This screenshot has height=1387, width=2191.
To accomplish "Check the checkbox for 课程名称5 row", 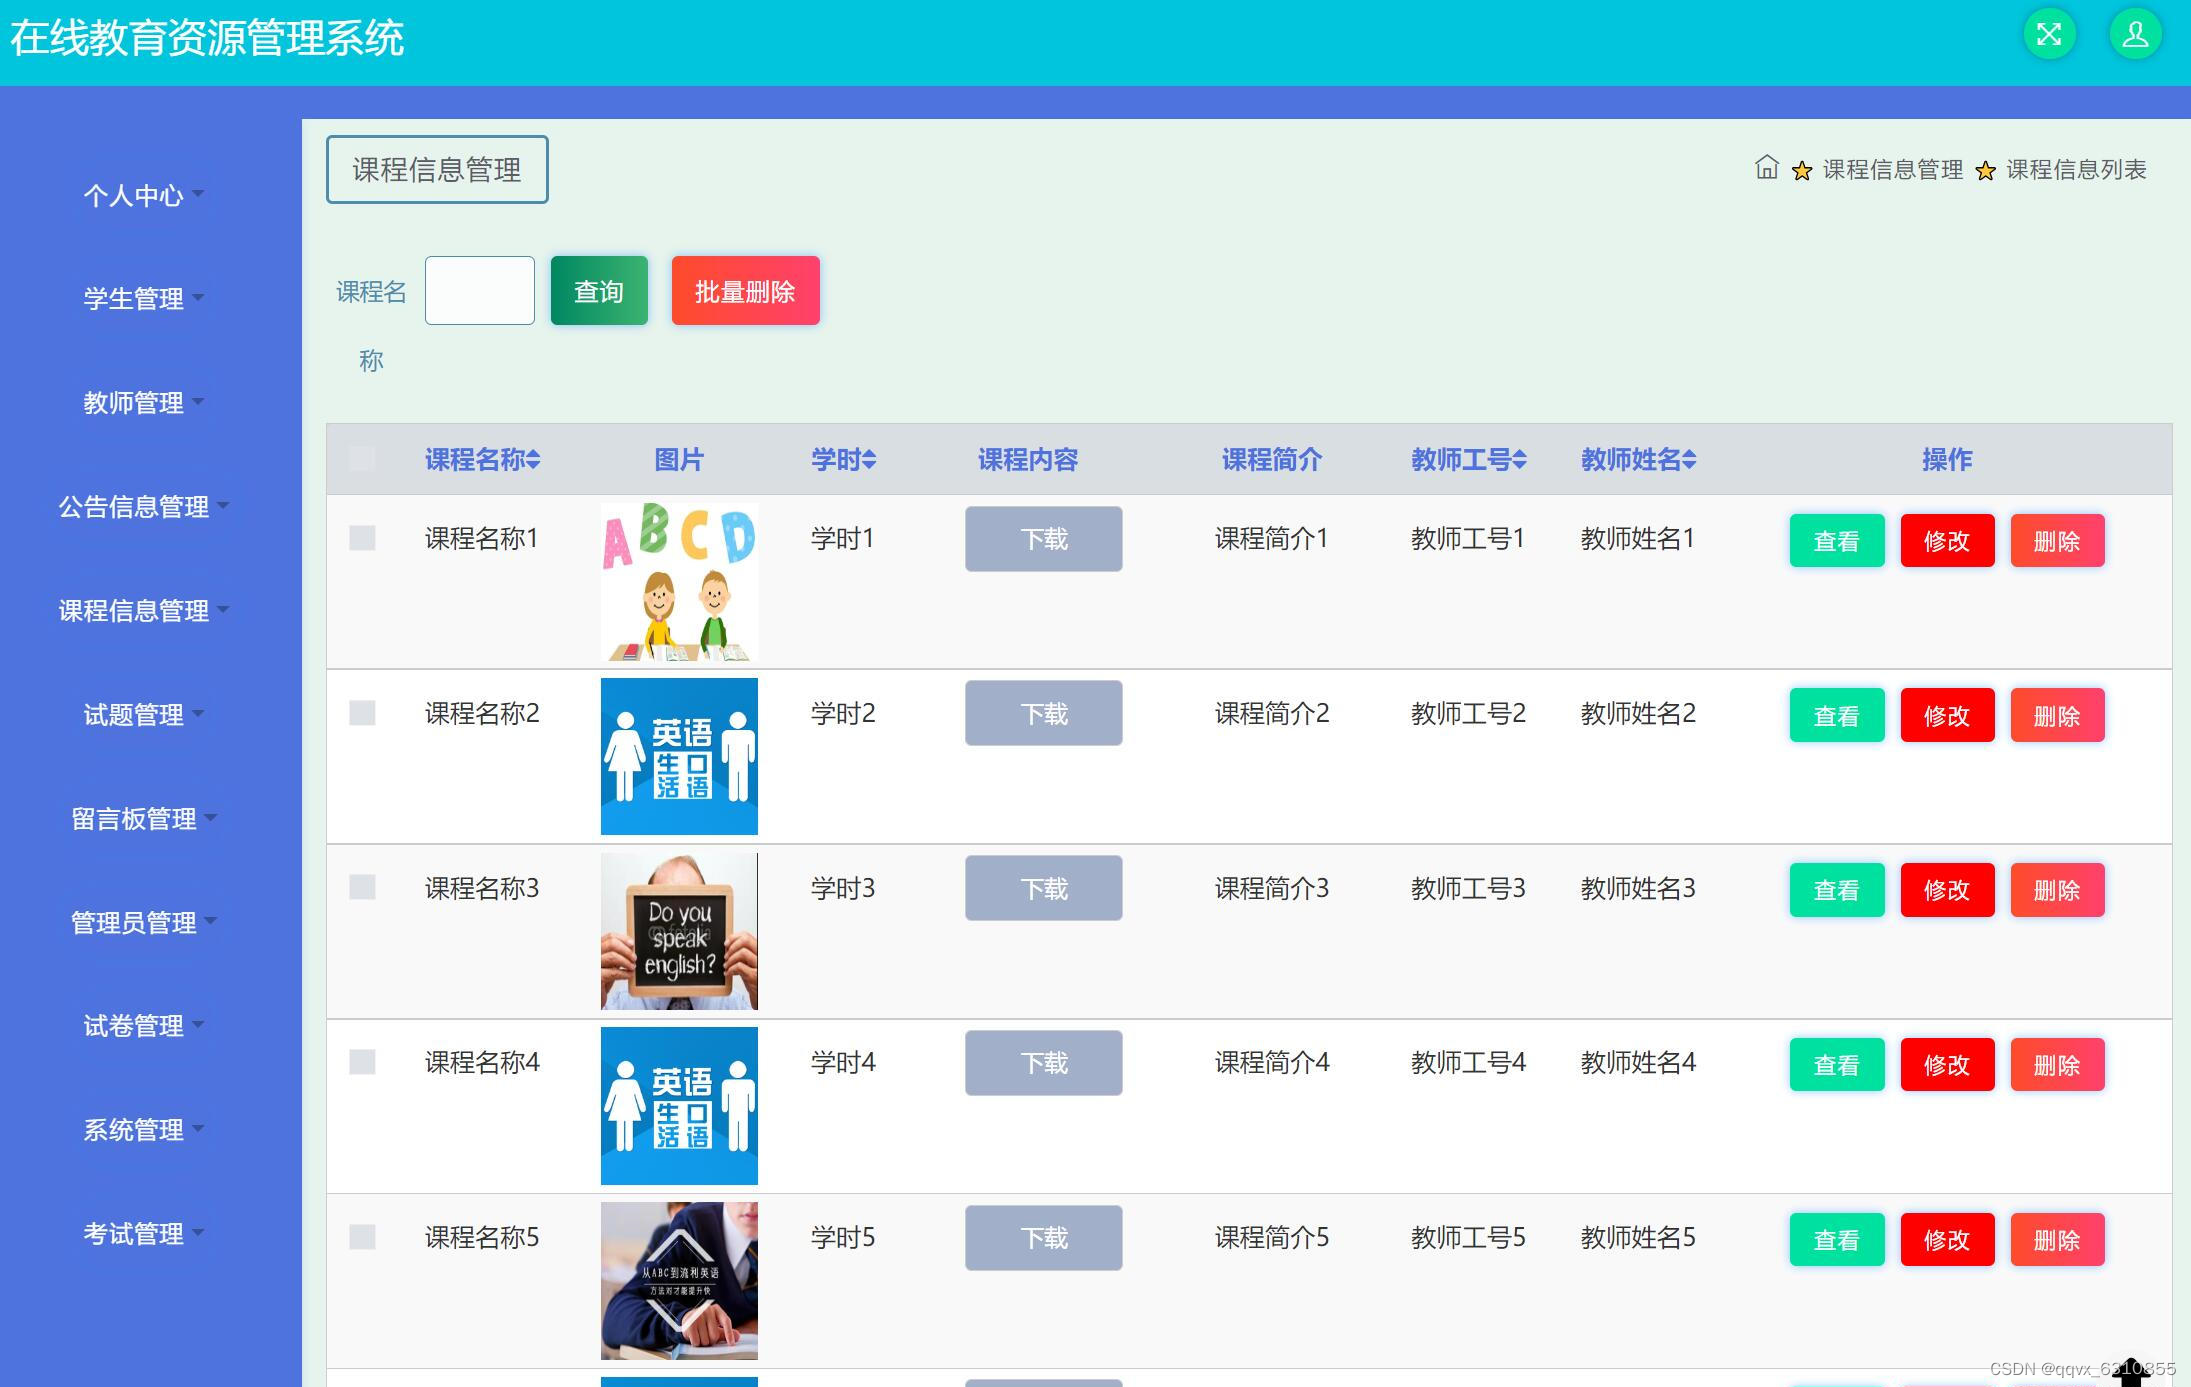I will [362, 1237].
